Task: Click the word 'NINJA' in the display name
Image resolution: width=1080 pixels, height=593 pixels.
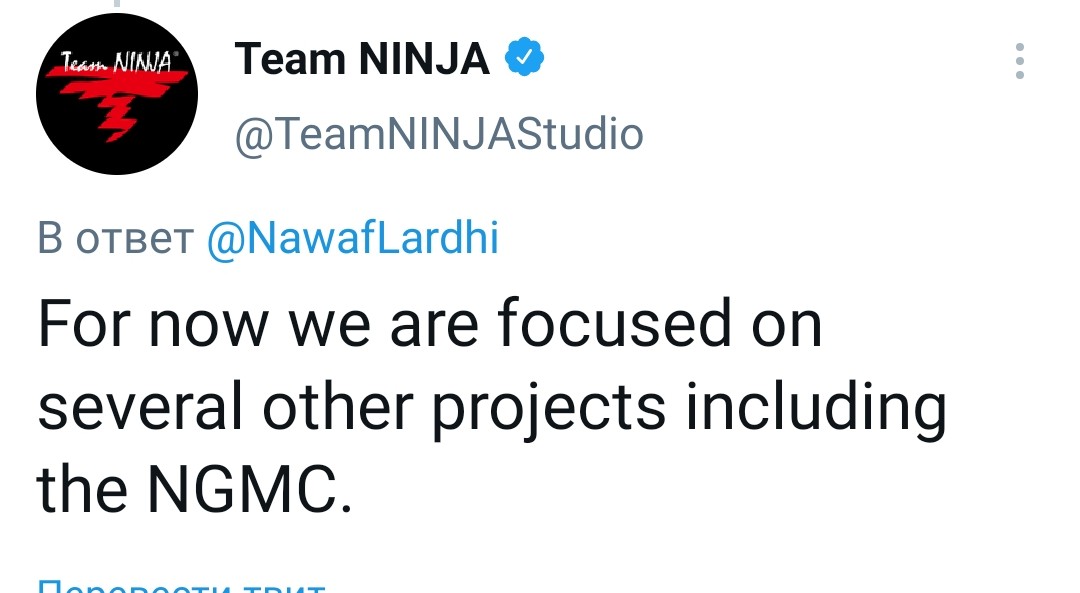Action: pyautogui.click(x=424, y=59)
